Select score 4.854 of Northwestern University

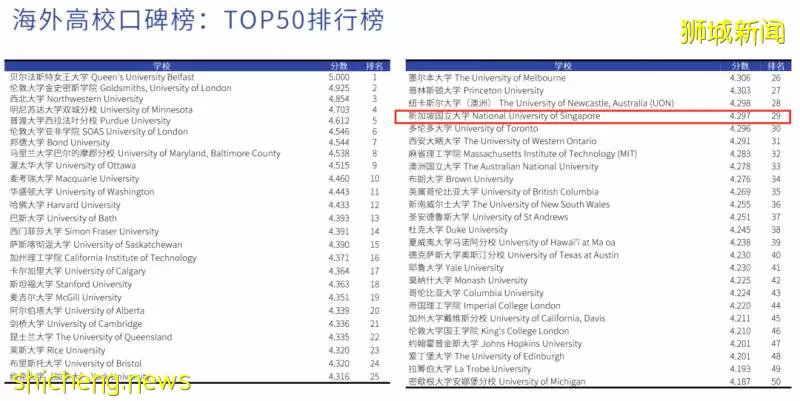[x=339, y=99]
